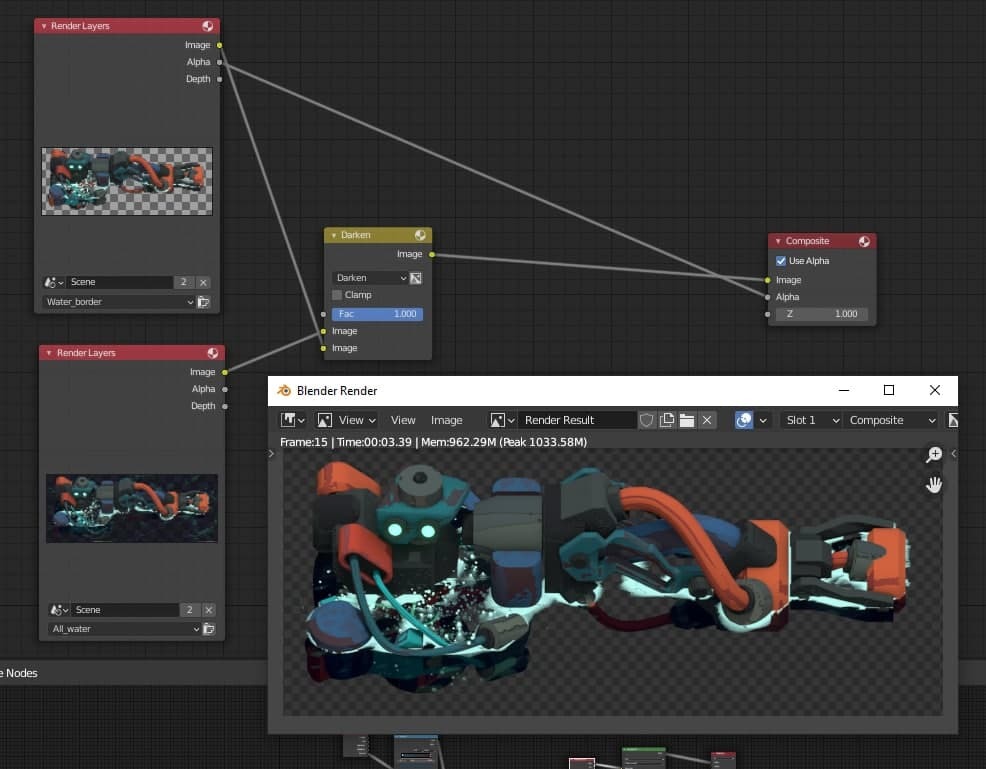Expand the left toolbar arrow in render view

272,453
